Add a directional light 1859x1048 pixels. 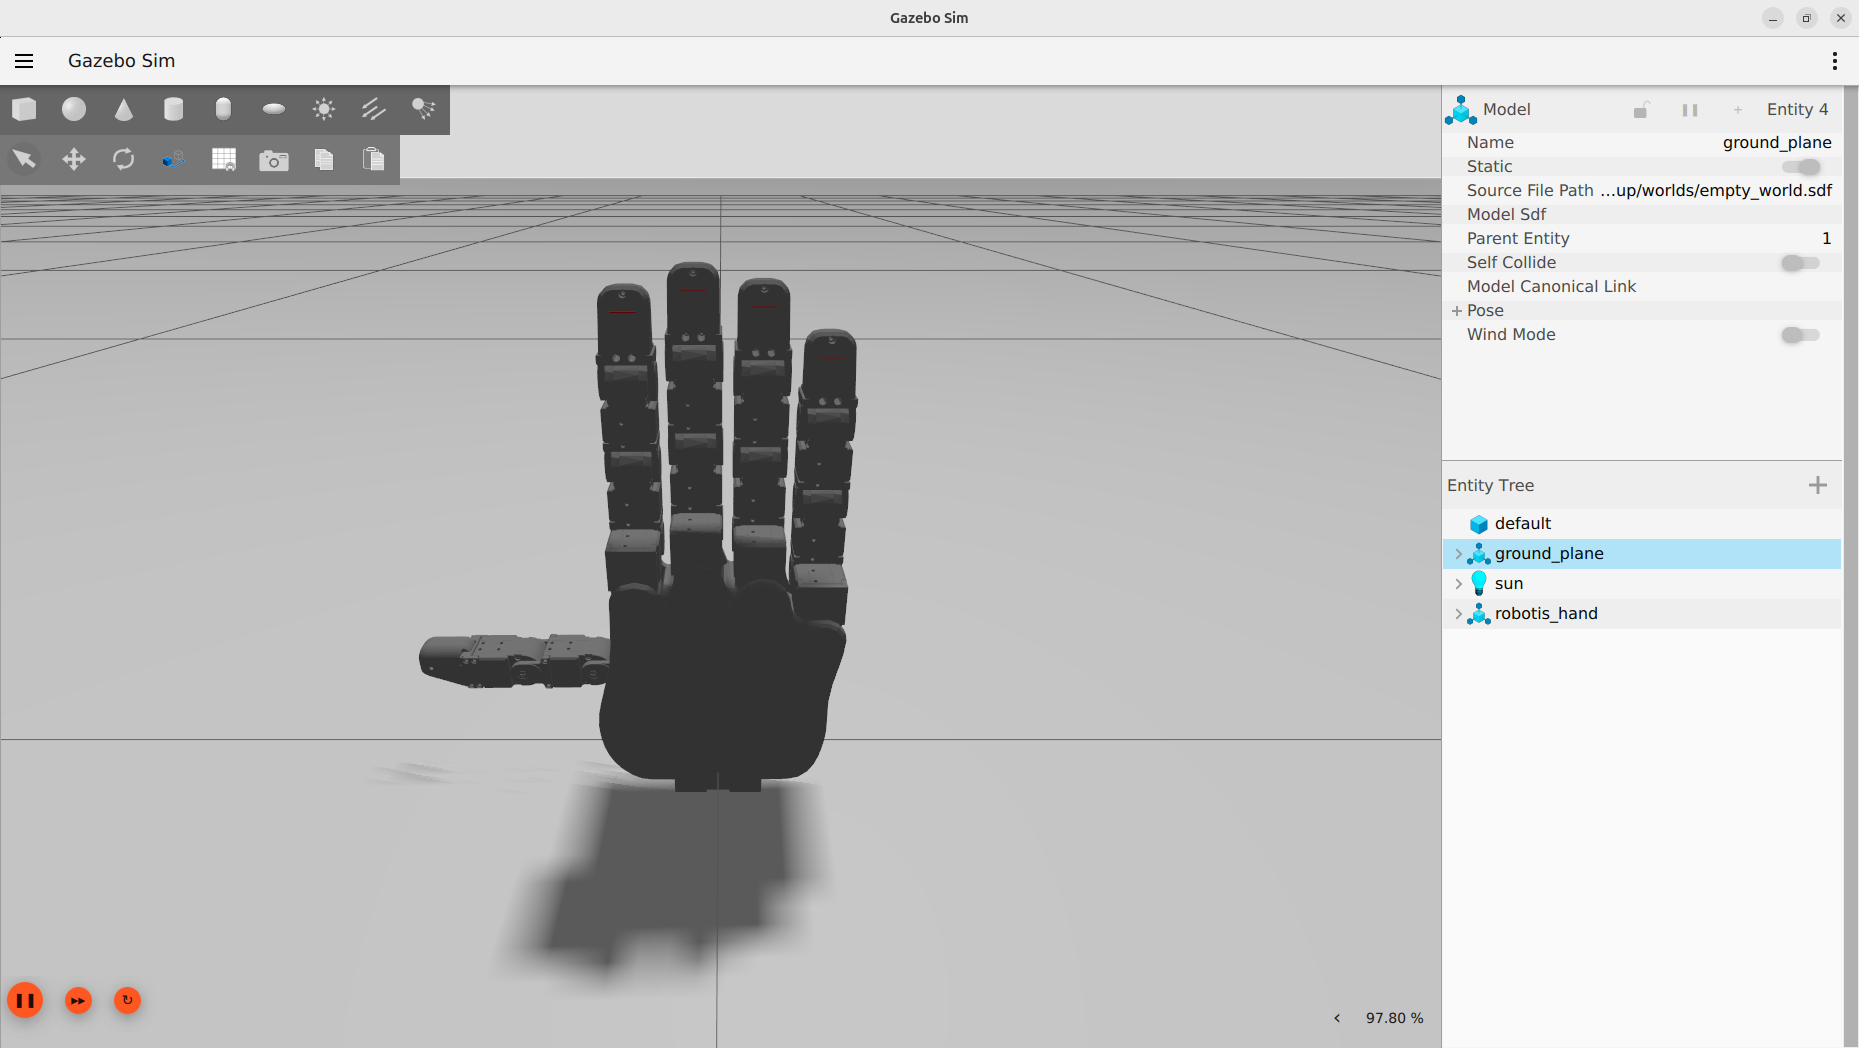coord(373,109)
